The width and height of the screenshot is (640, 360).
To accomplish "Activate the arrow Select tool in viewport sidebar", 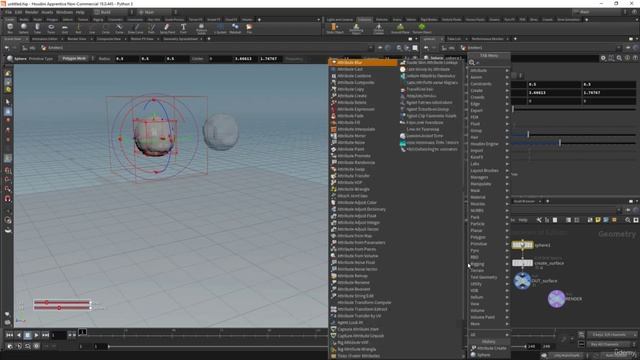I will point(8,102).
